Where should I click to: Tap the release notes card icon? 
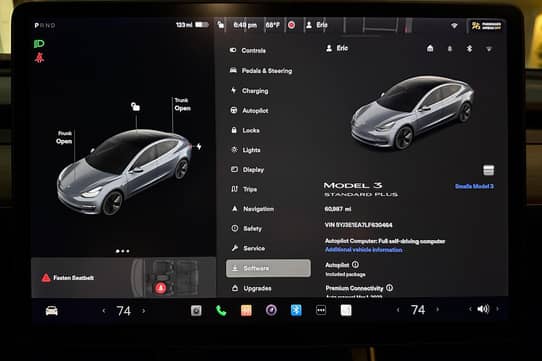(x=488, y=170)
